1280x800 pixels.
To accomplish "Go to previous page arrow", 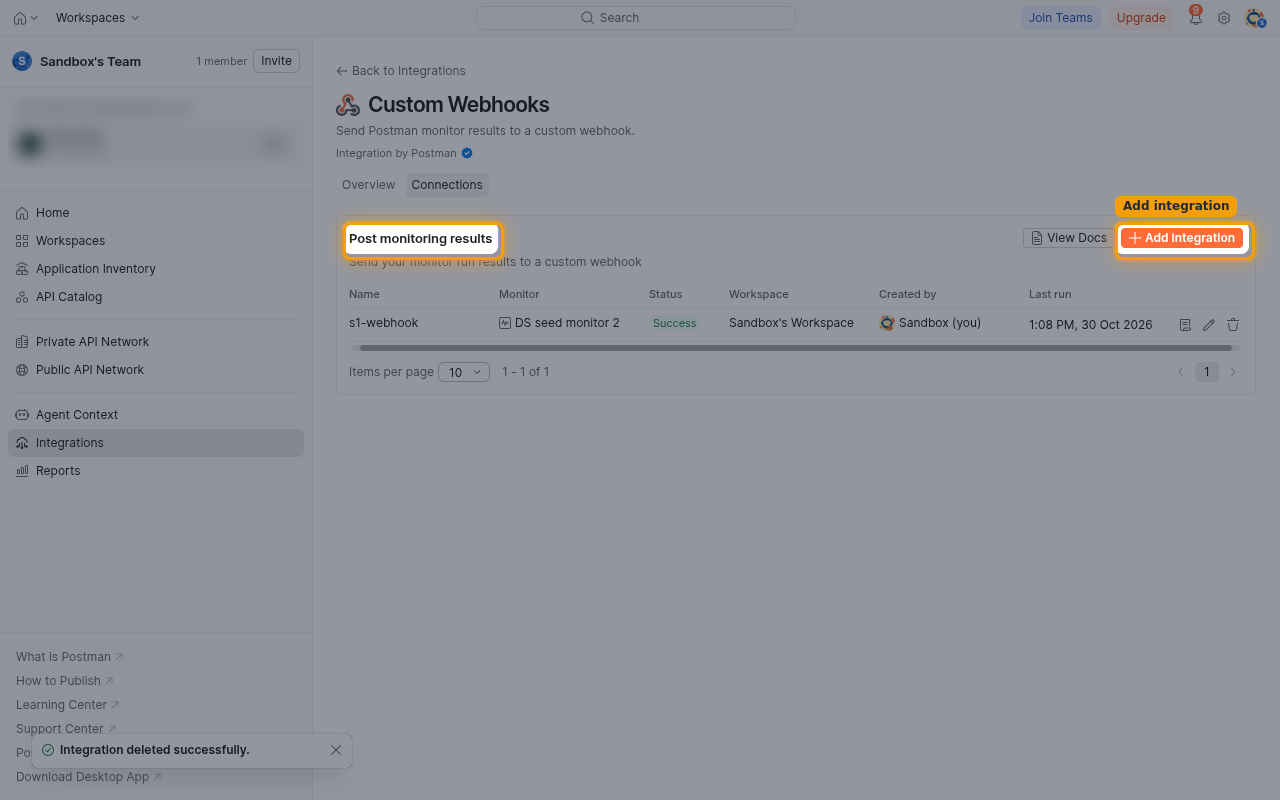I will tap(1181, 372).
